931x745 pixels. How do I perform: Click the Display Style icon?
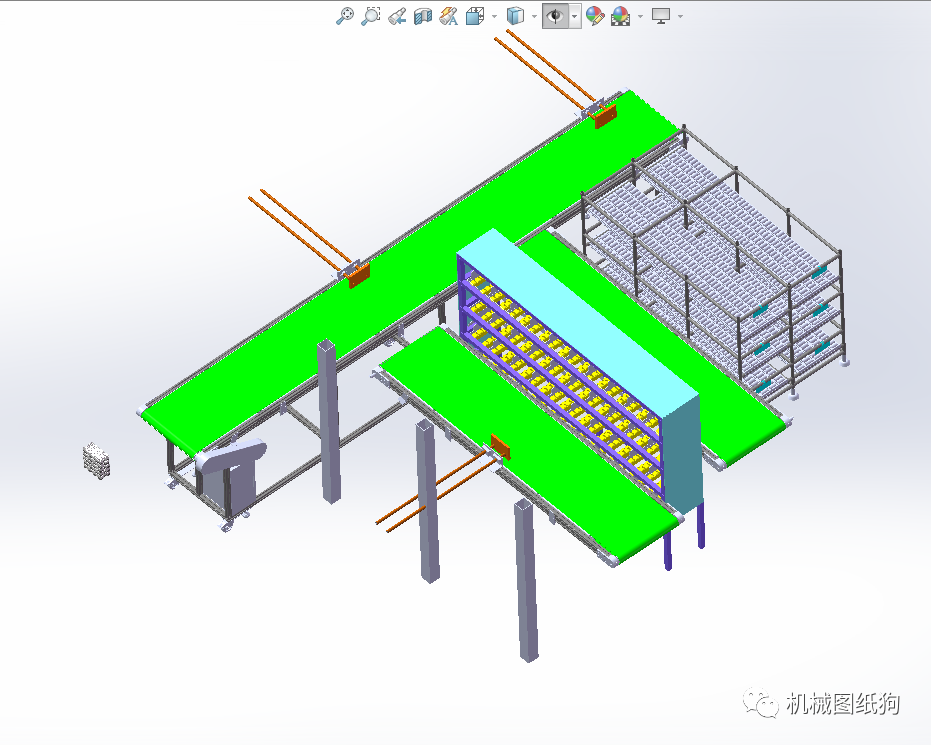pos(515,16)
